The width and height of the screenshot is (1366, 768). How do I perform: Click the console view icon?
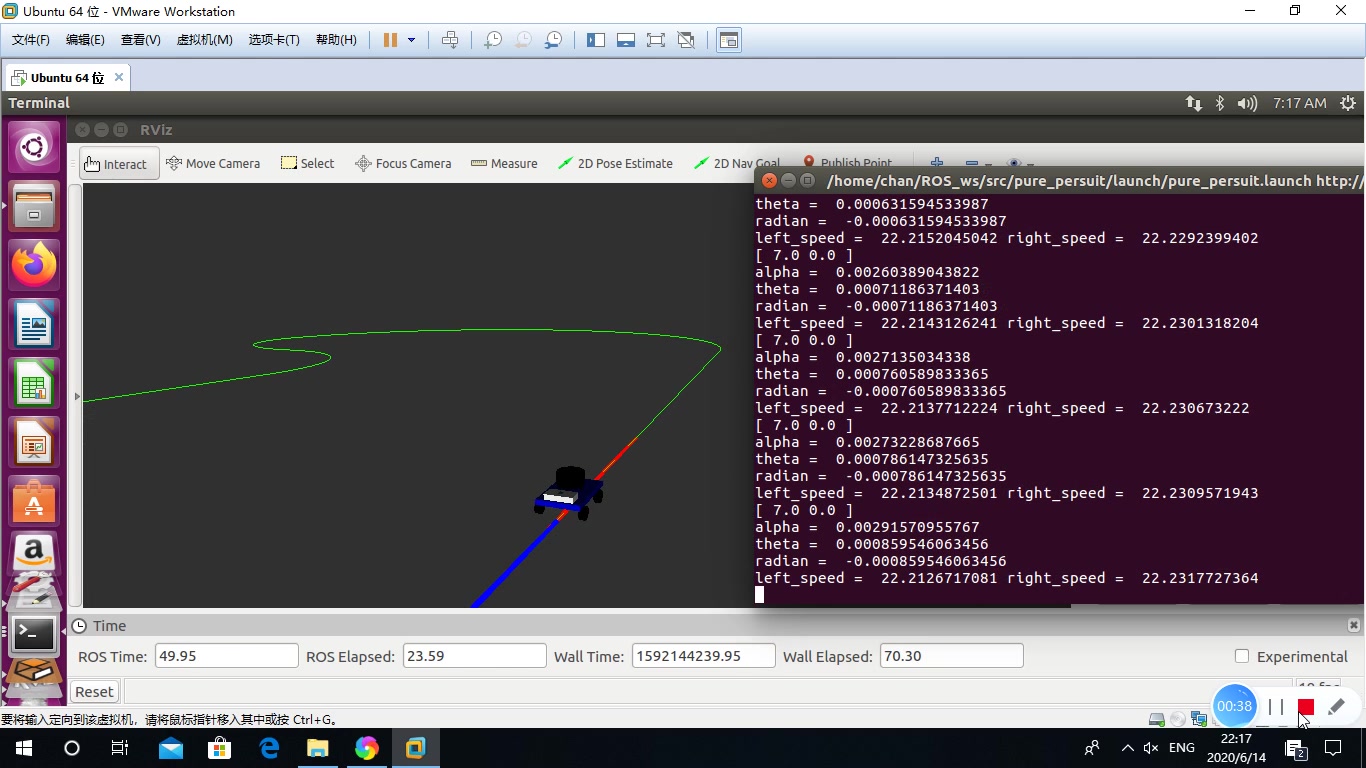(x=729, y=40)
